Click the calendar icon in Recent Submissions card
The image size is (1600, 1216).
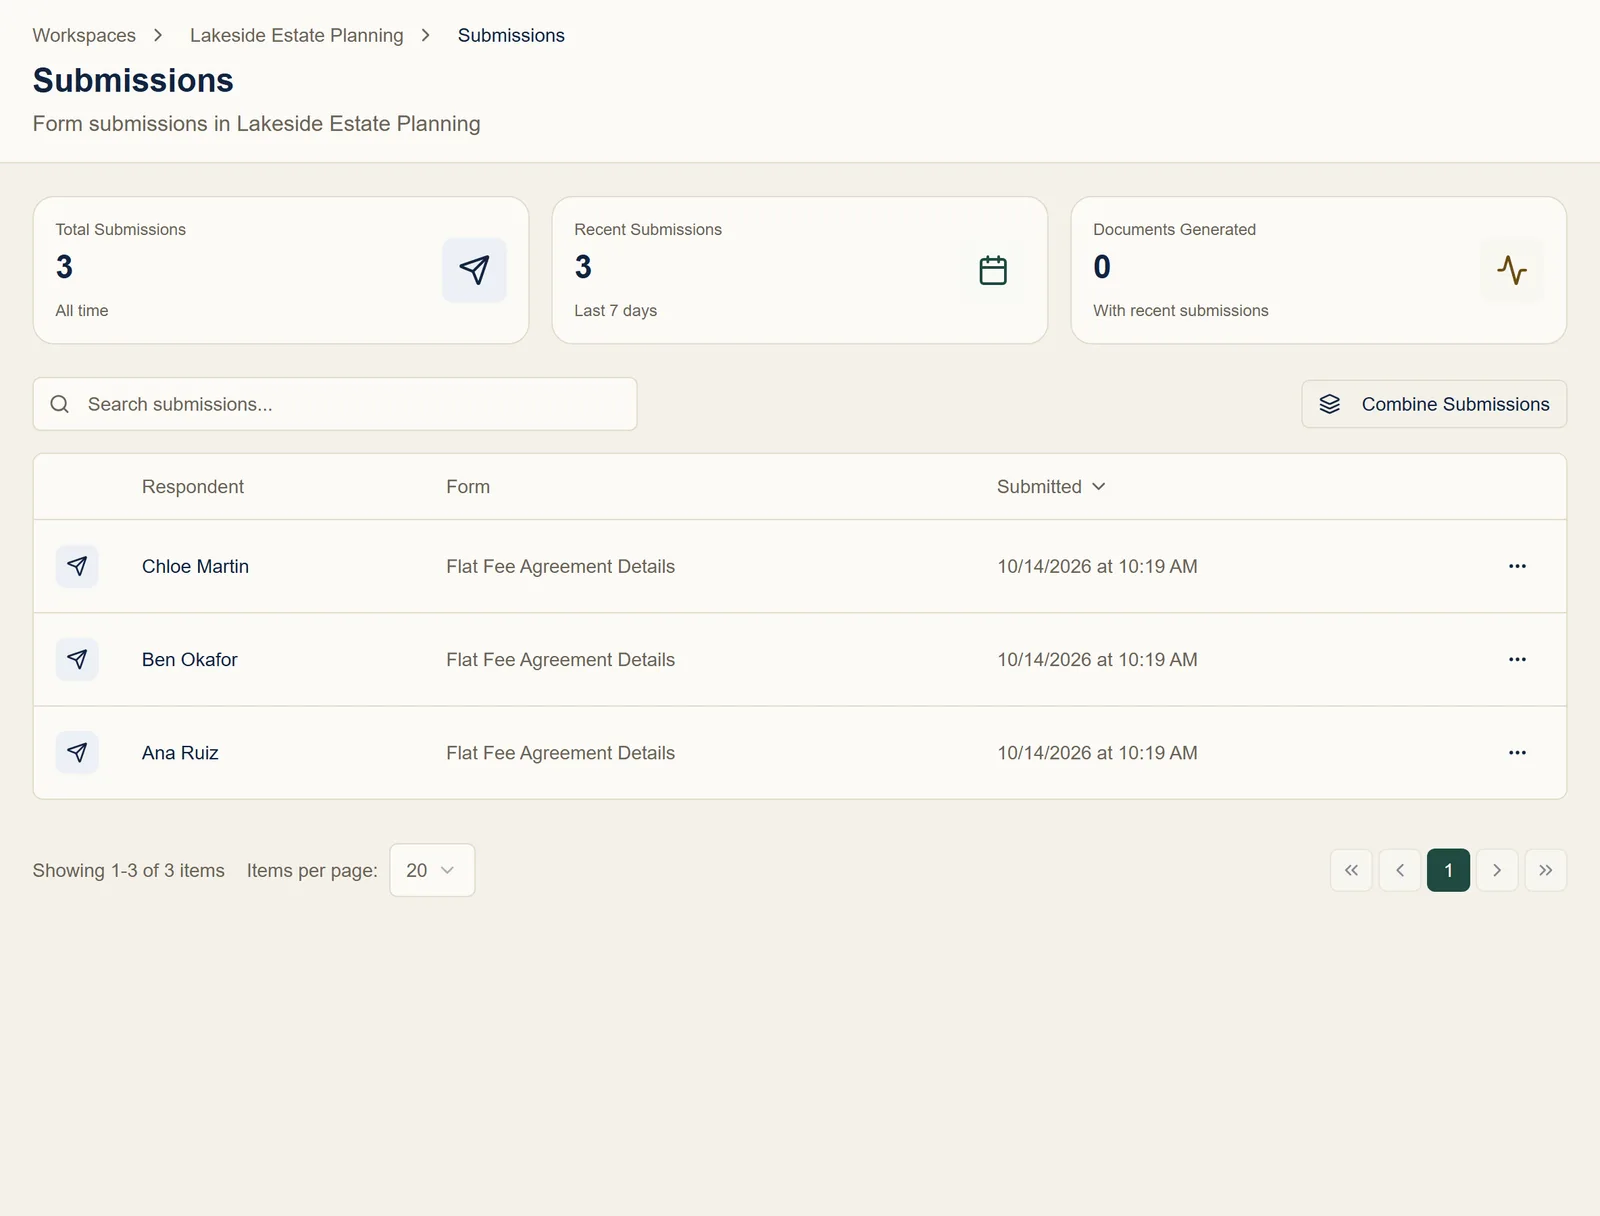[x=993, y=270]
